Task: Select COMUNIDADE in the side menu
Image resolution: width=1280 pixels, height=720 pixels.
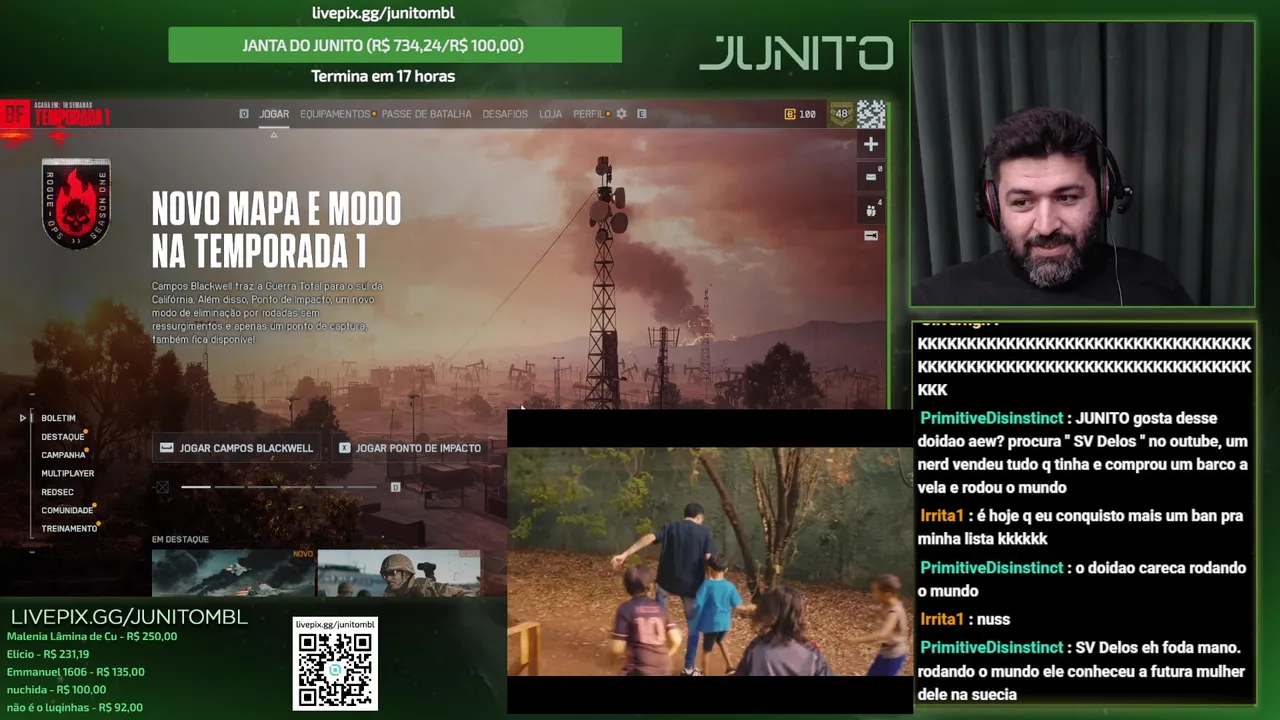Action: pyautogui.click(x=67, y=510)
